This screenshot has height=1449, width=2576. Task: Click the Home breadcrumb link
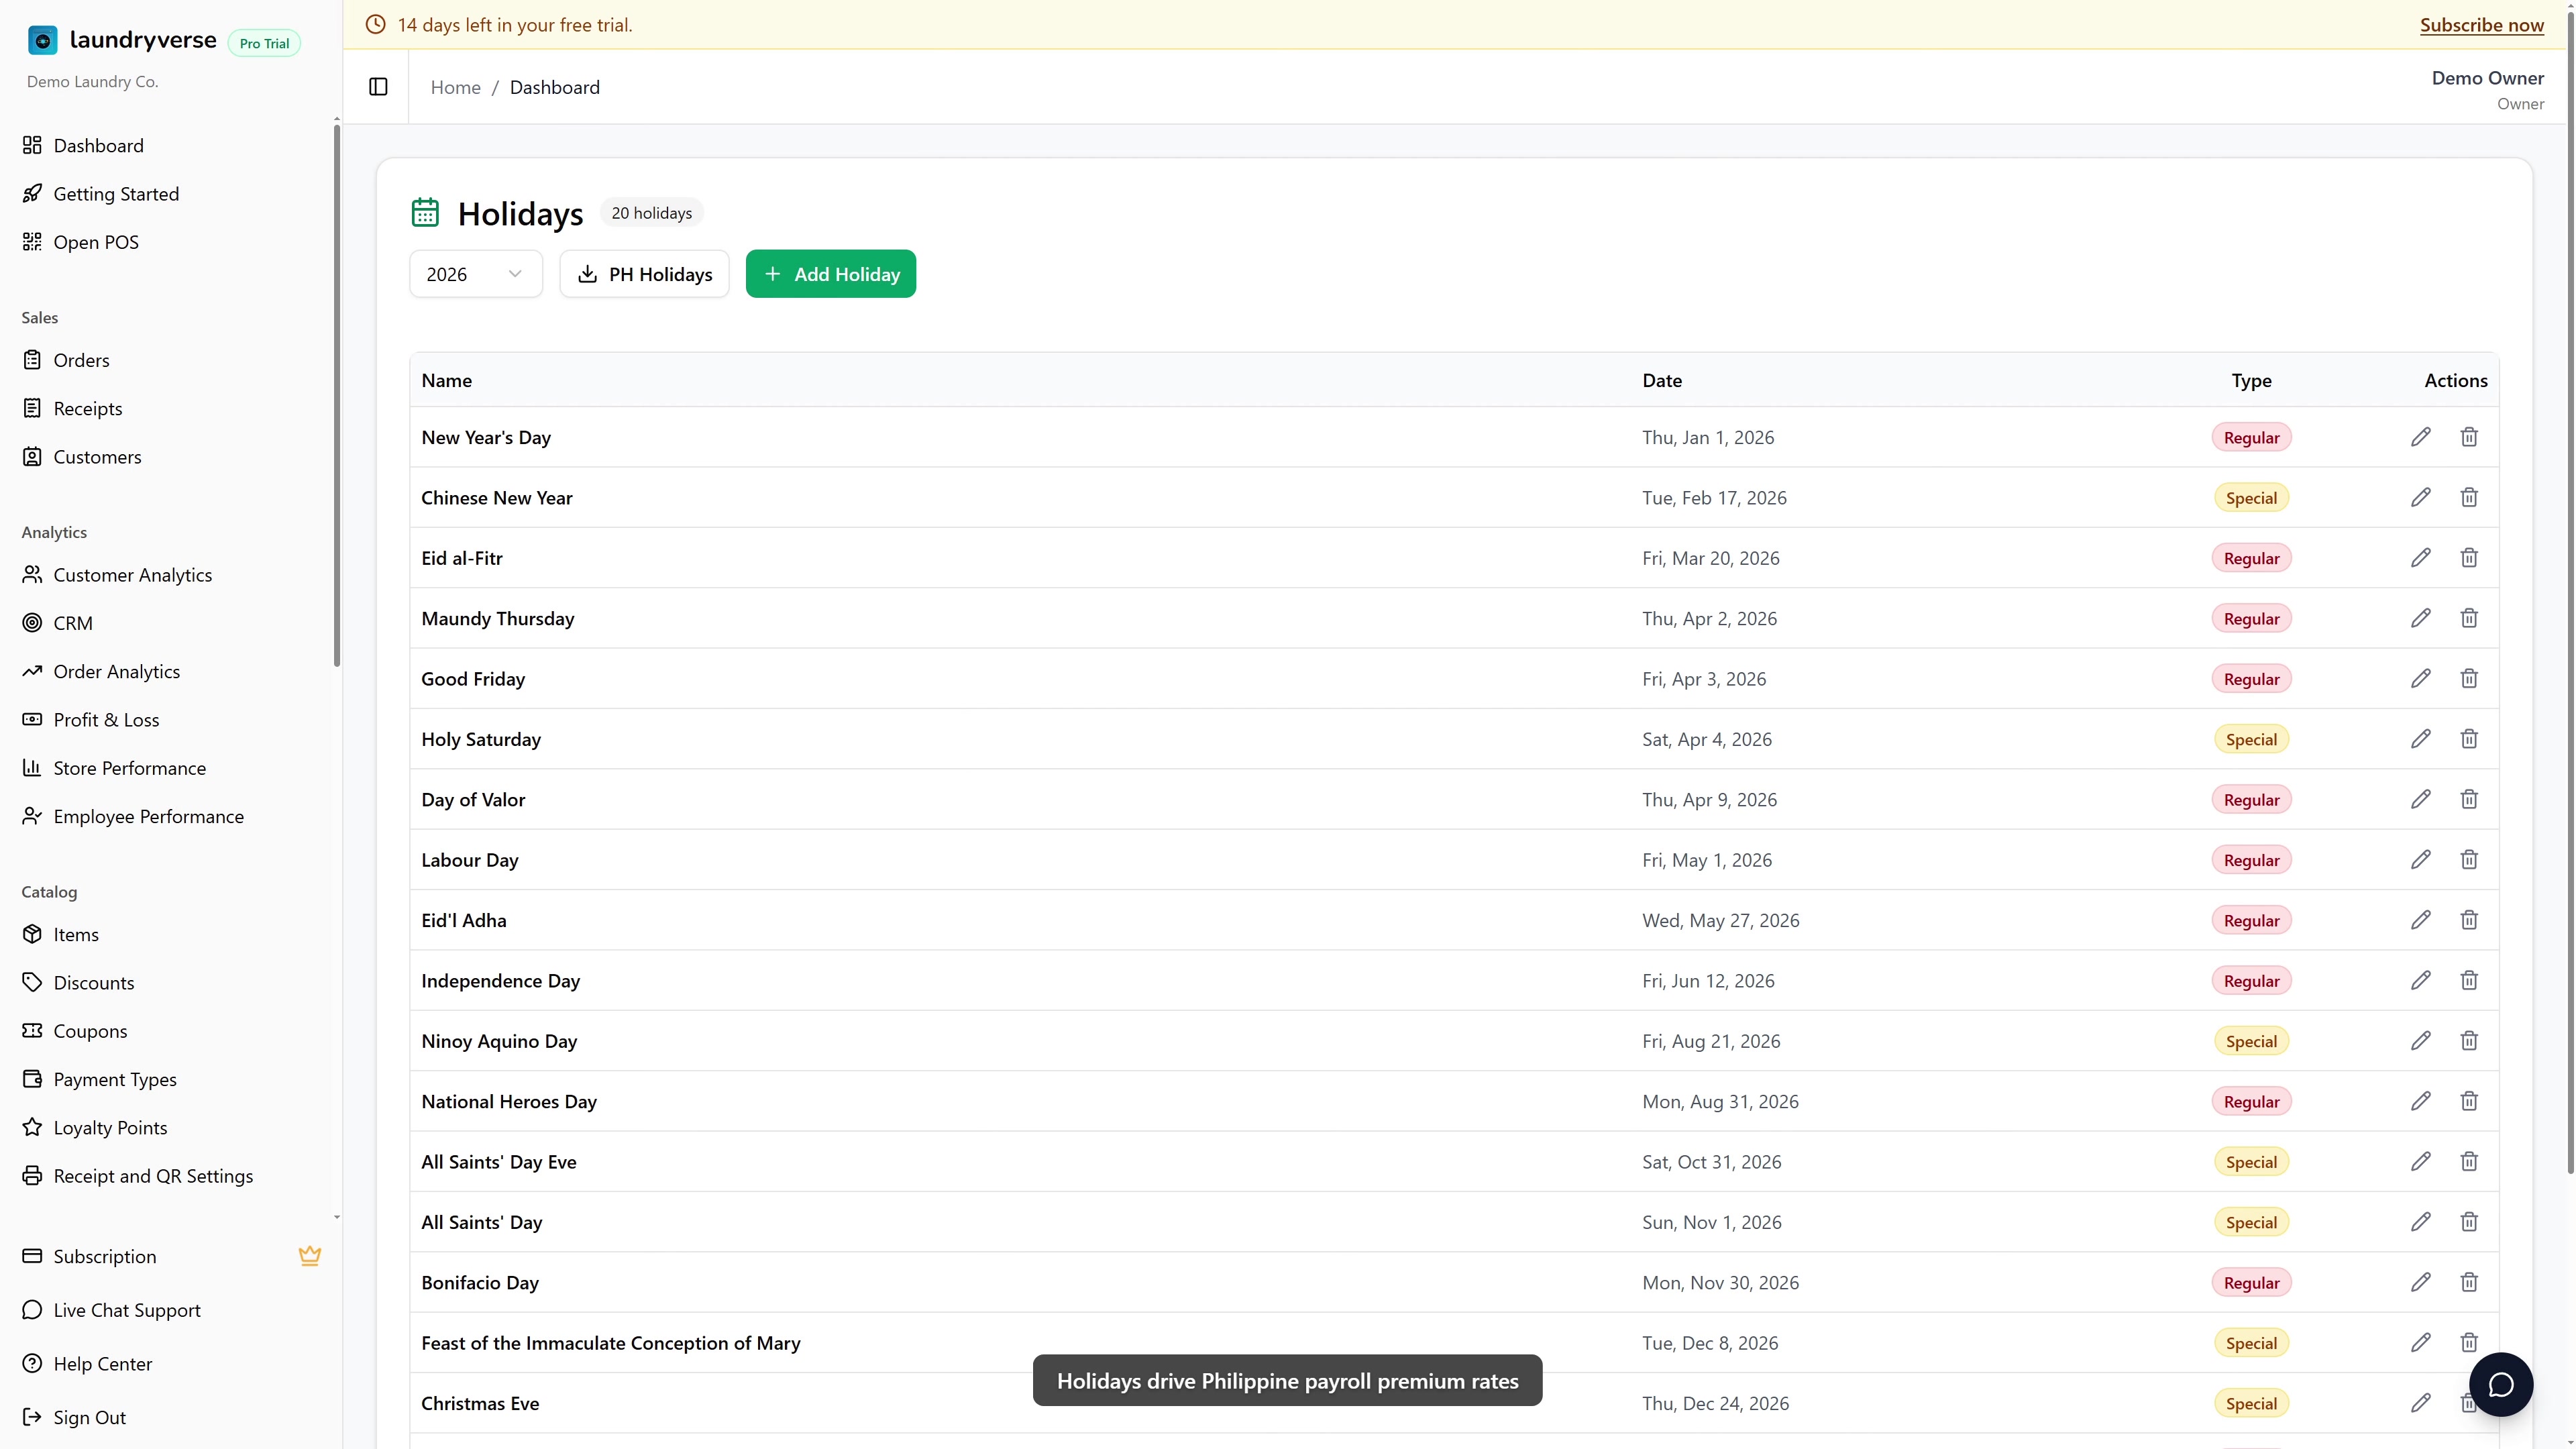click(x=456, y=87)
